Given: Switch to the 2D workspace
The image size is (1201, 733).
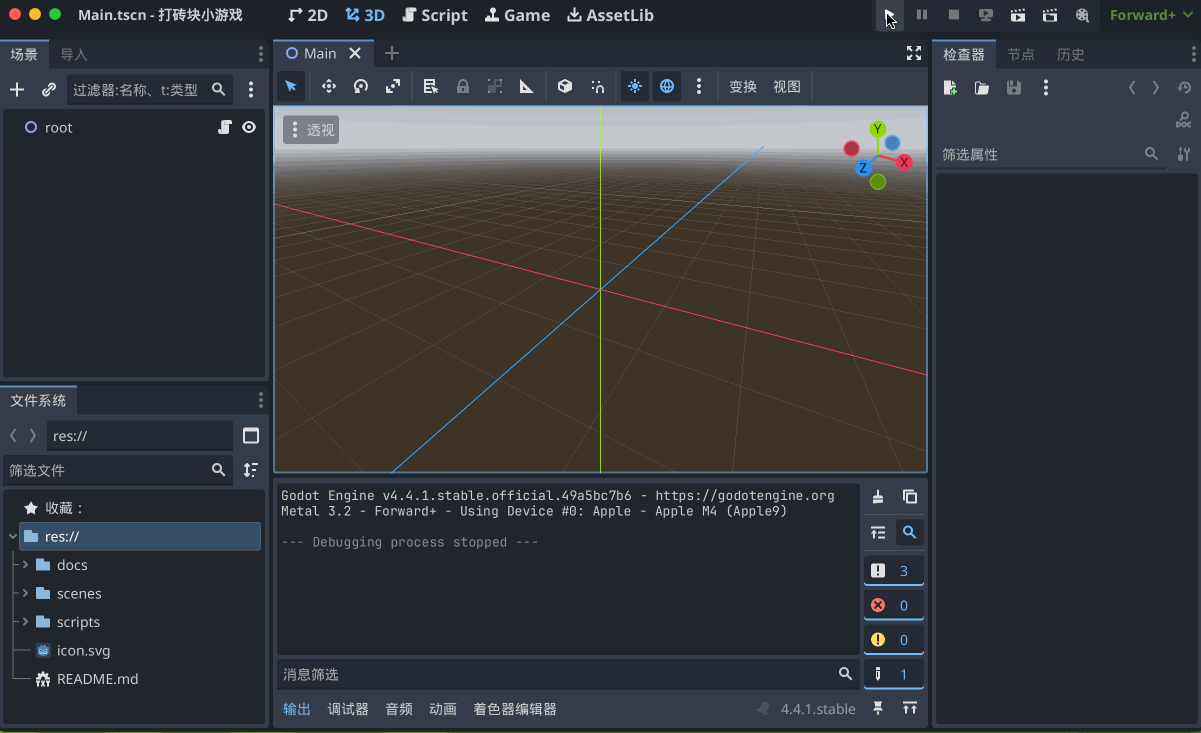Looking at the screenshot, I should tap(308, 15).
